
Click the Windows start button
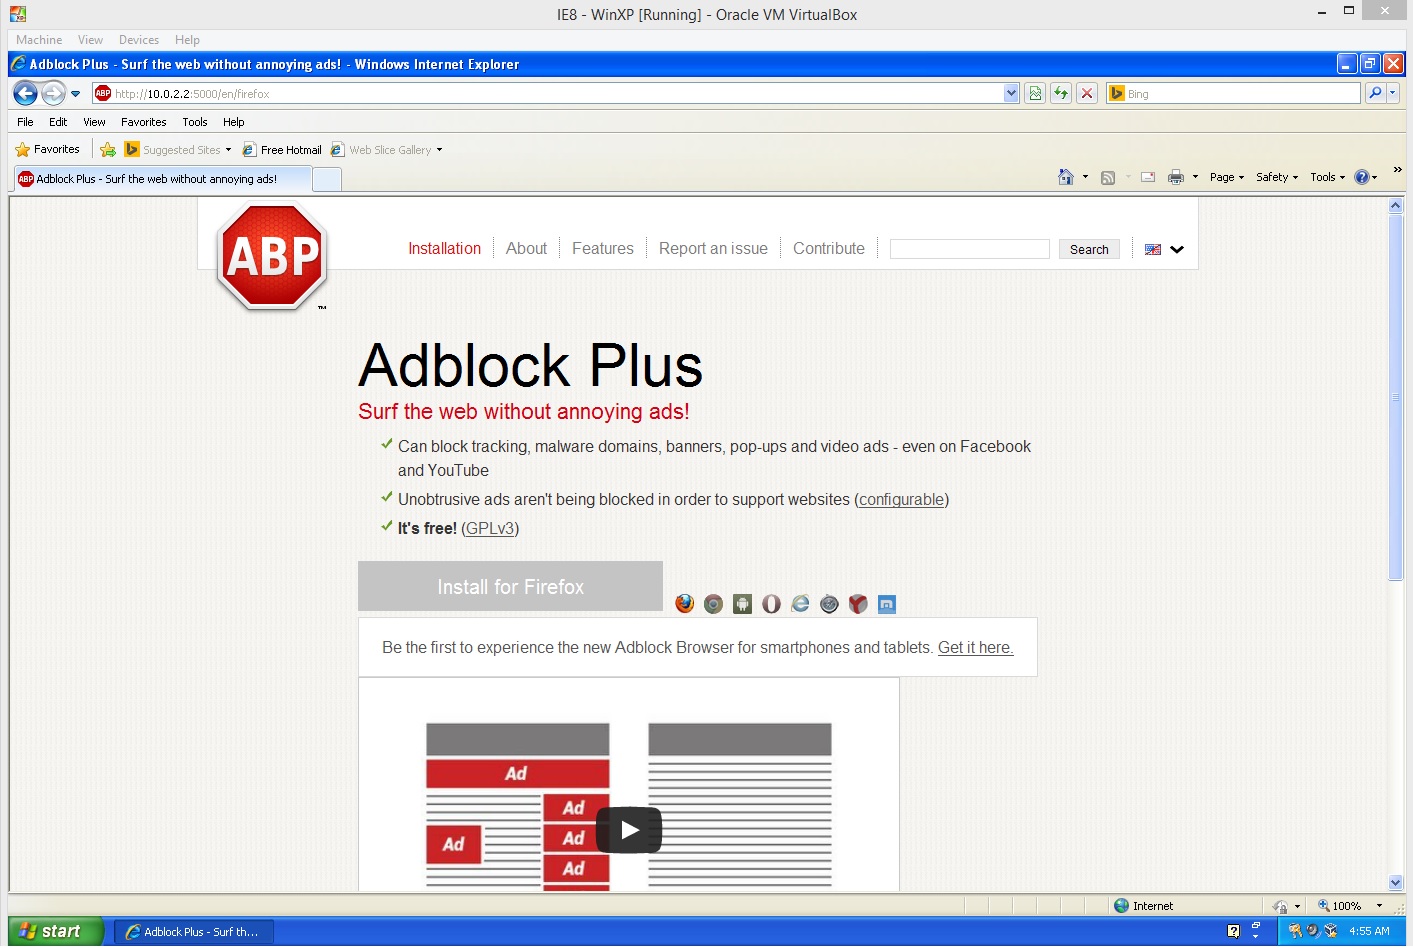pos(56,931)
